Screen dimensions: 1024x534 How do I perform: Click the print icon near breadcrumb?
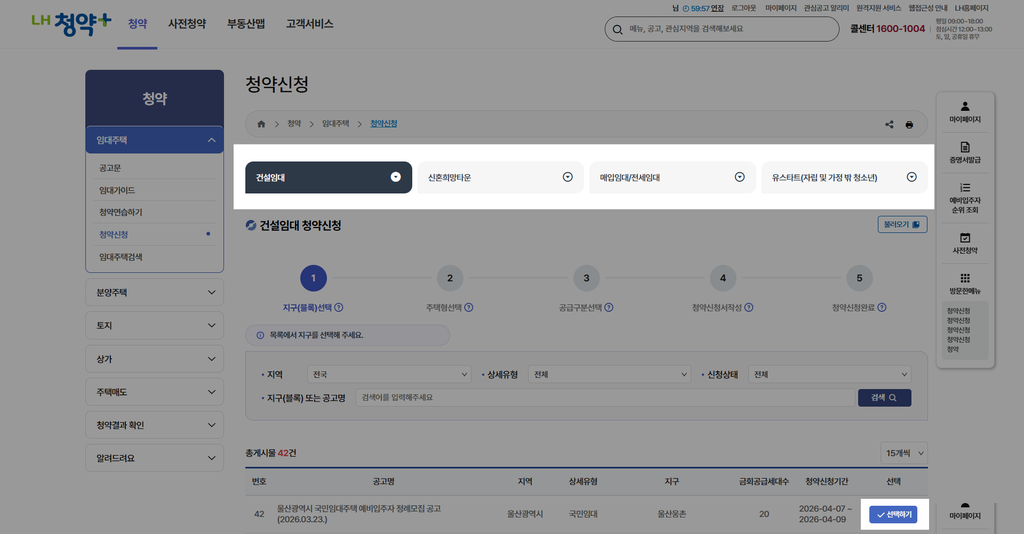point(909,124)
